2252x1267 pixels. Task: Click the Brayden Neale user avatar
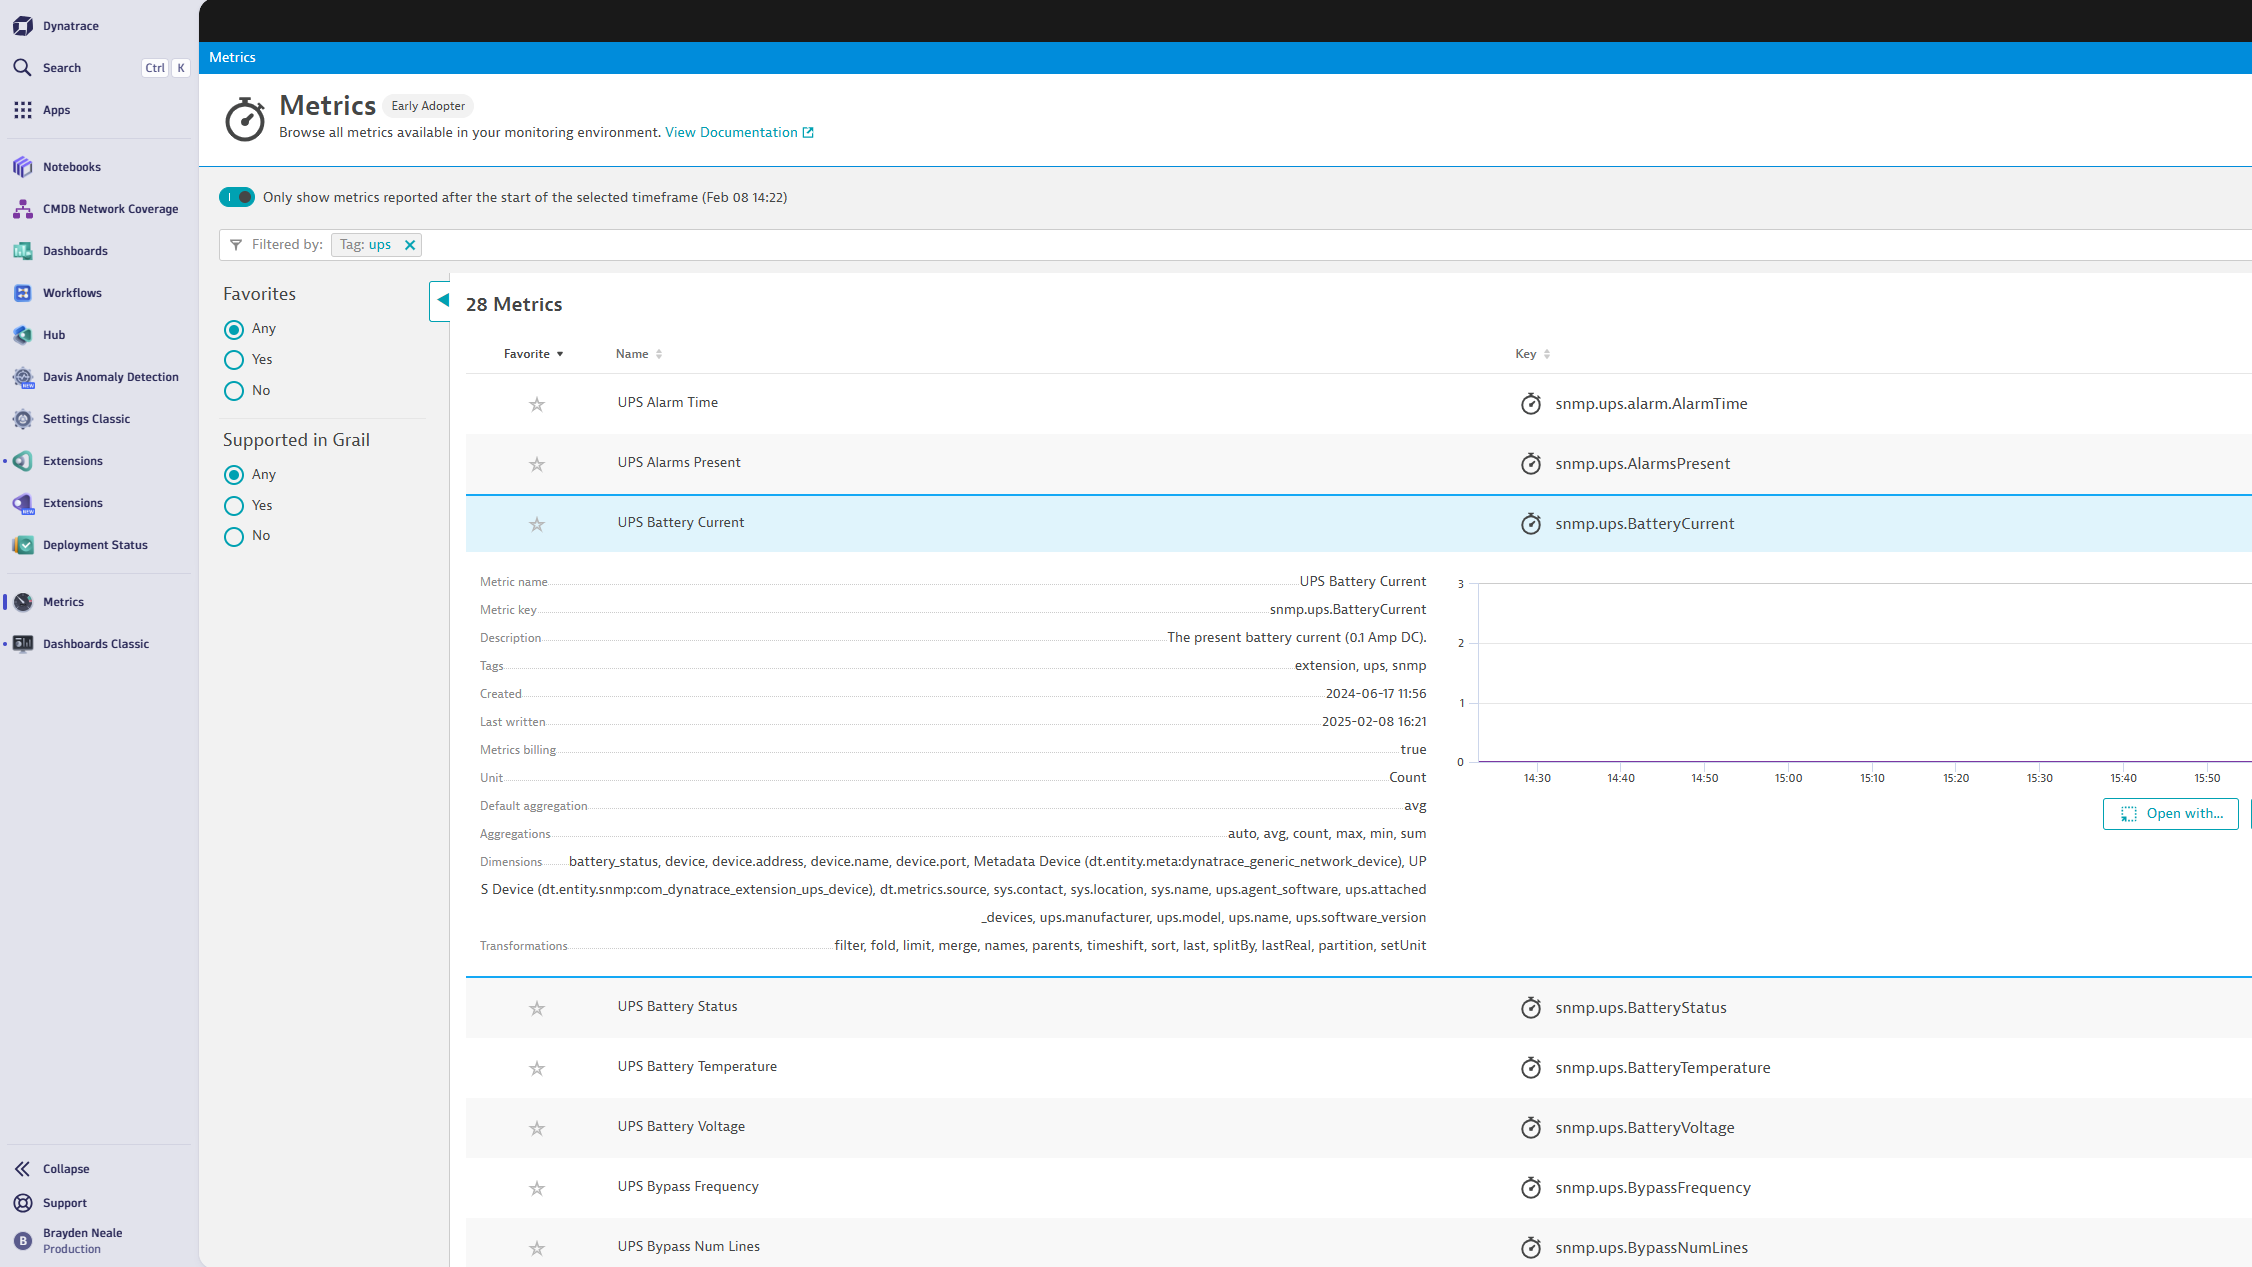pos(23,1241)
